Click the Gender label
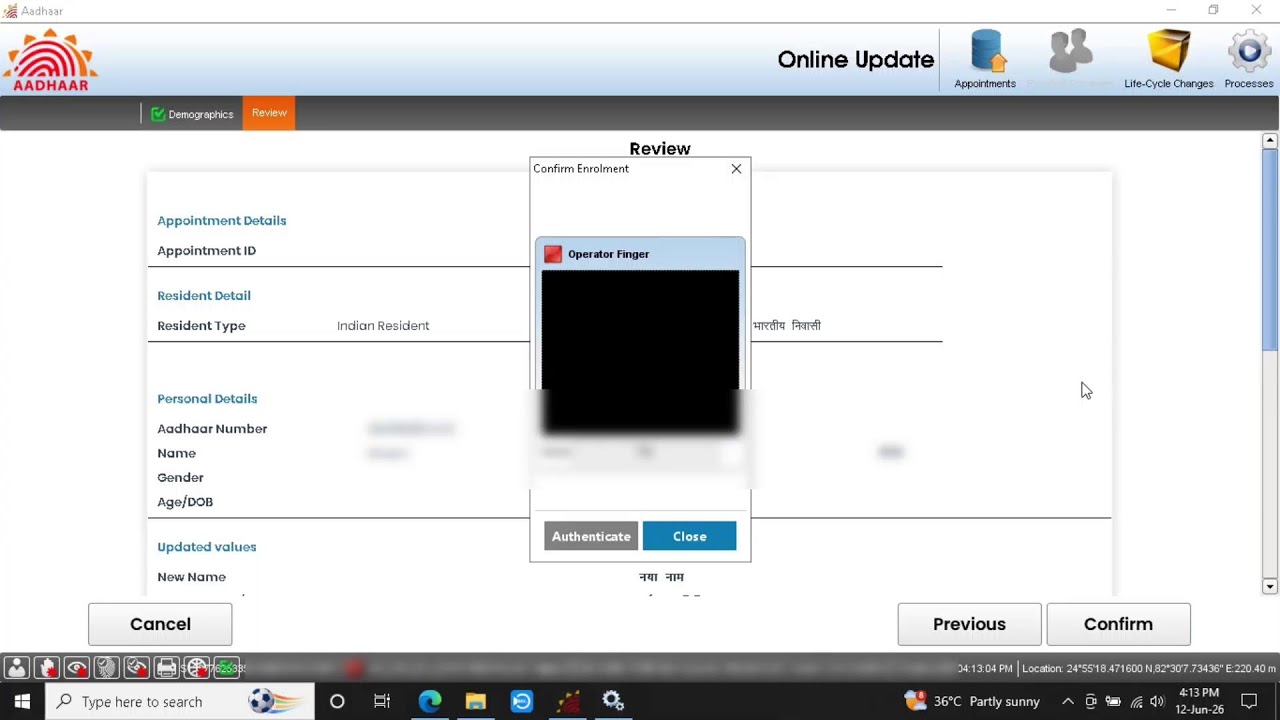 point(180,477)
